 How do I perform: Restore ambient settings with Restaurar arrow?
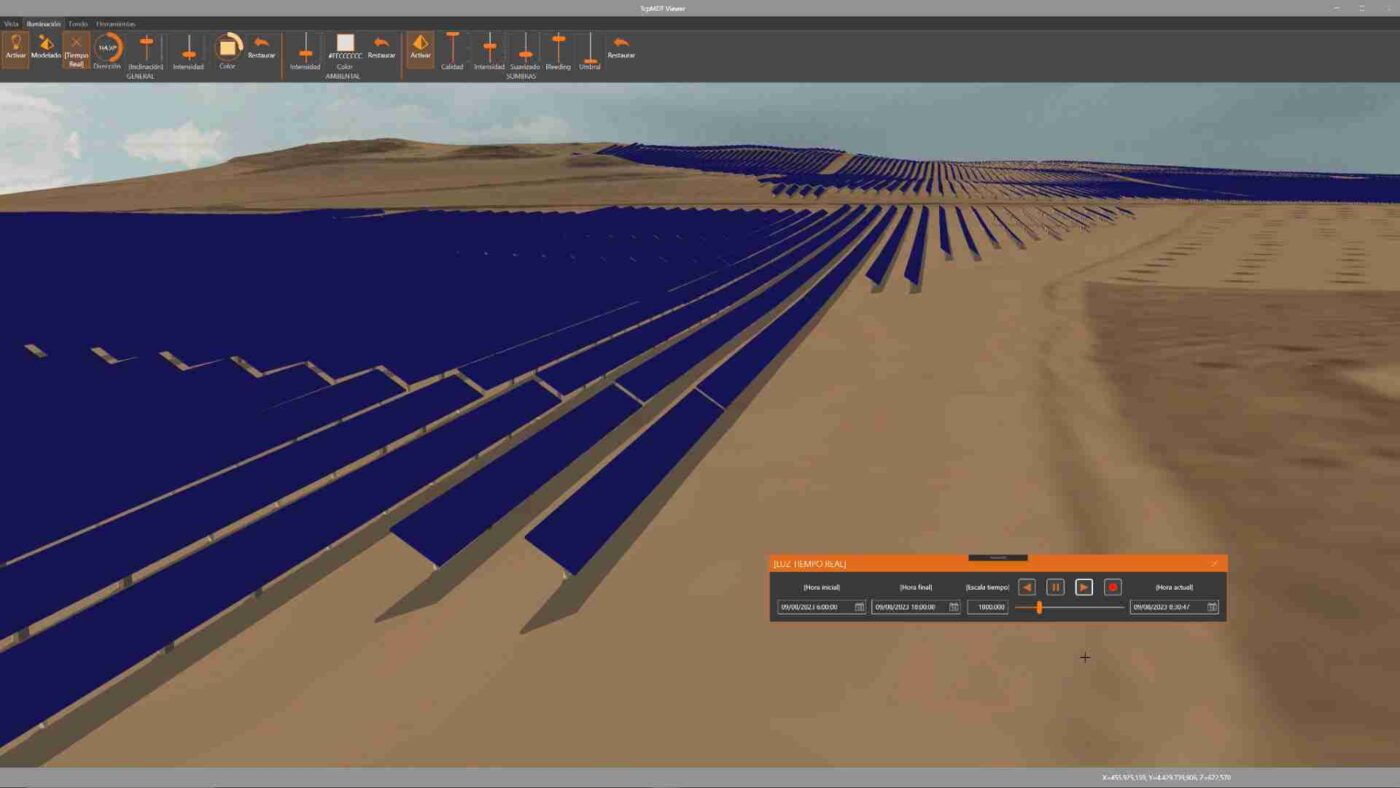point(381,48)
